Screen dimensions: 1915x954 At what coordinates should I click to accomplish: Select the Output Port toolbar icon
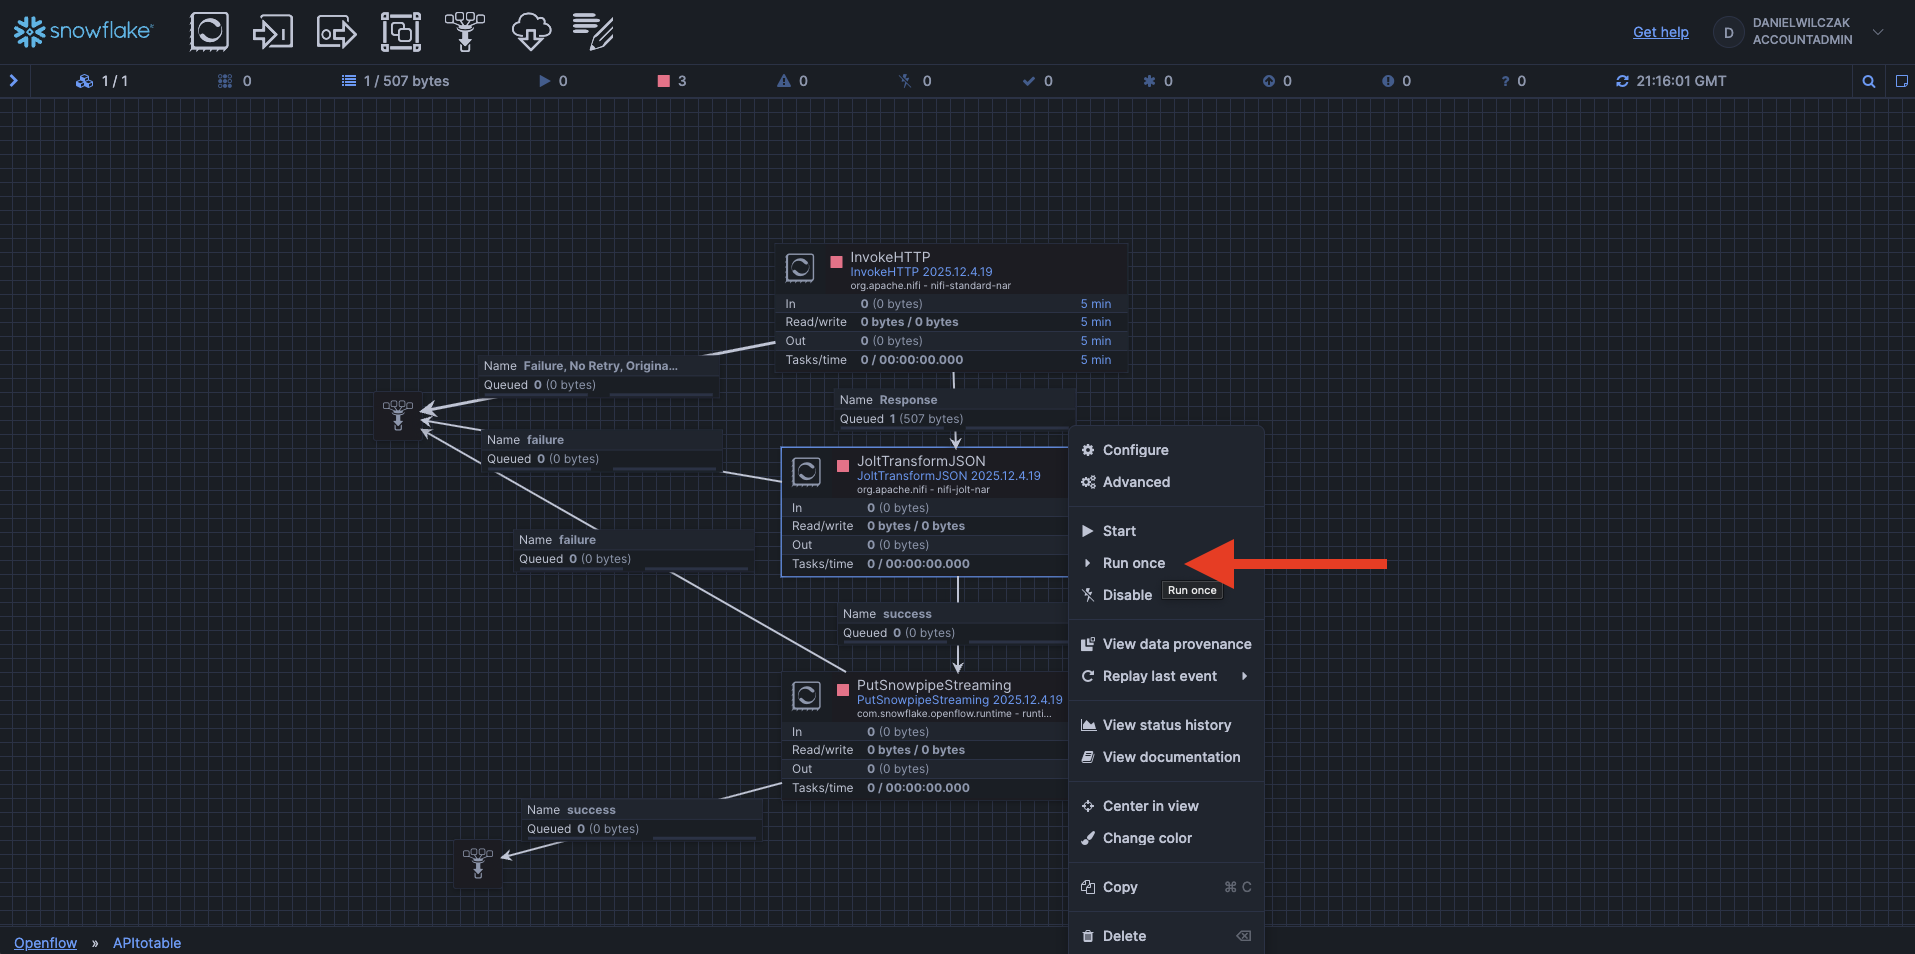pos(336,32)
